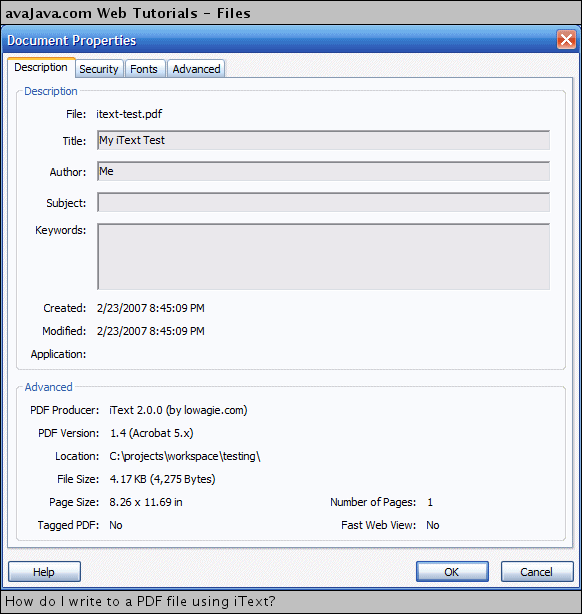Switch to the Security tab

(x=99, y=69)
